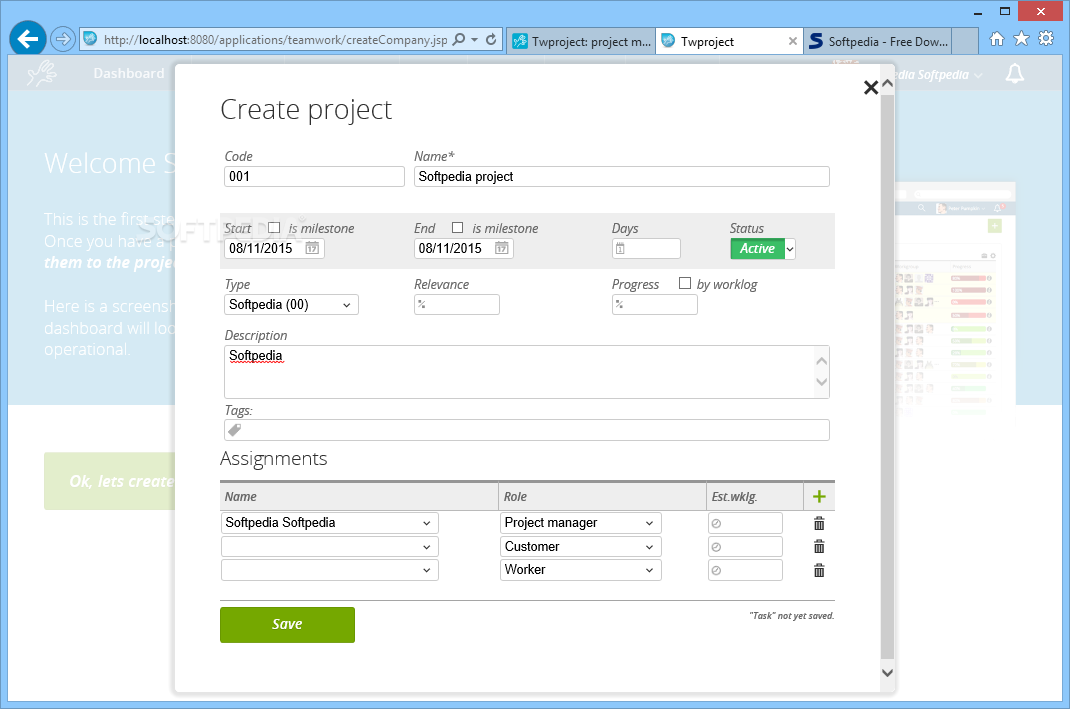Click the Twproject logo in header
Viewport: 1070px width, 709px height.
pyautogui.click(x=42, y=73)
